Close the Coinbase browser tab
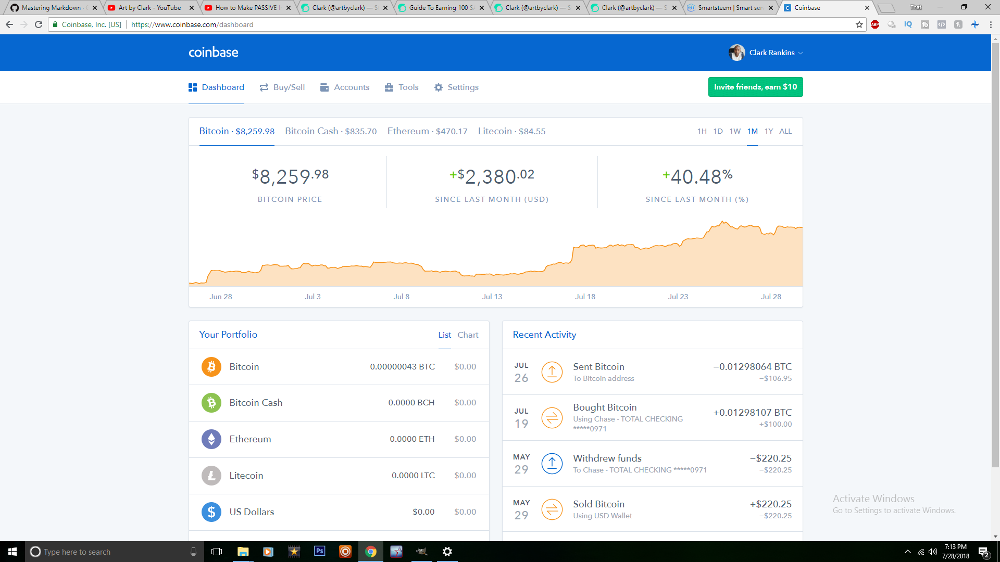The image size is (1000, 562). 867,8
